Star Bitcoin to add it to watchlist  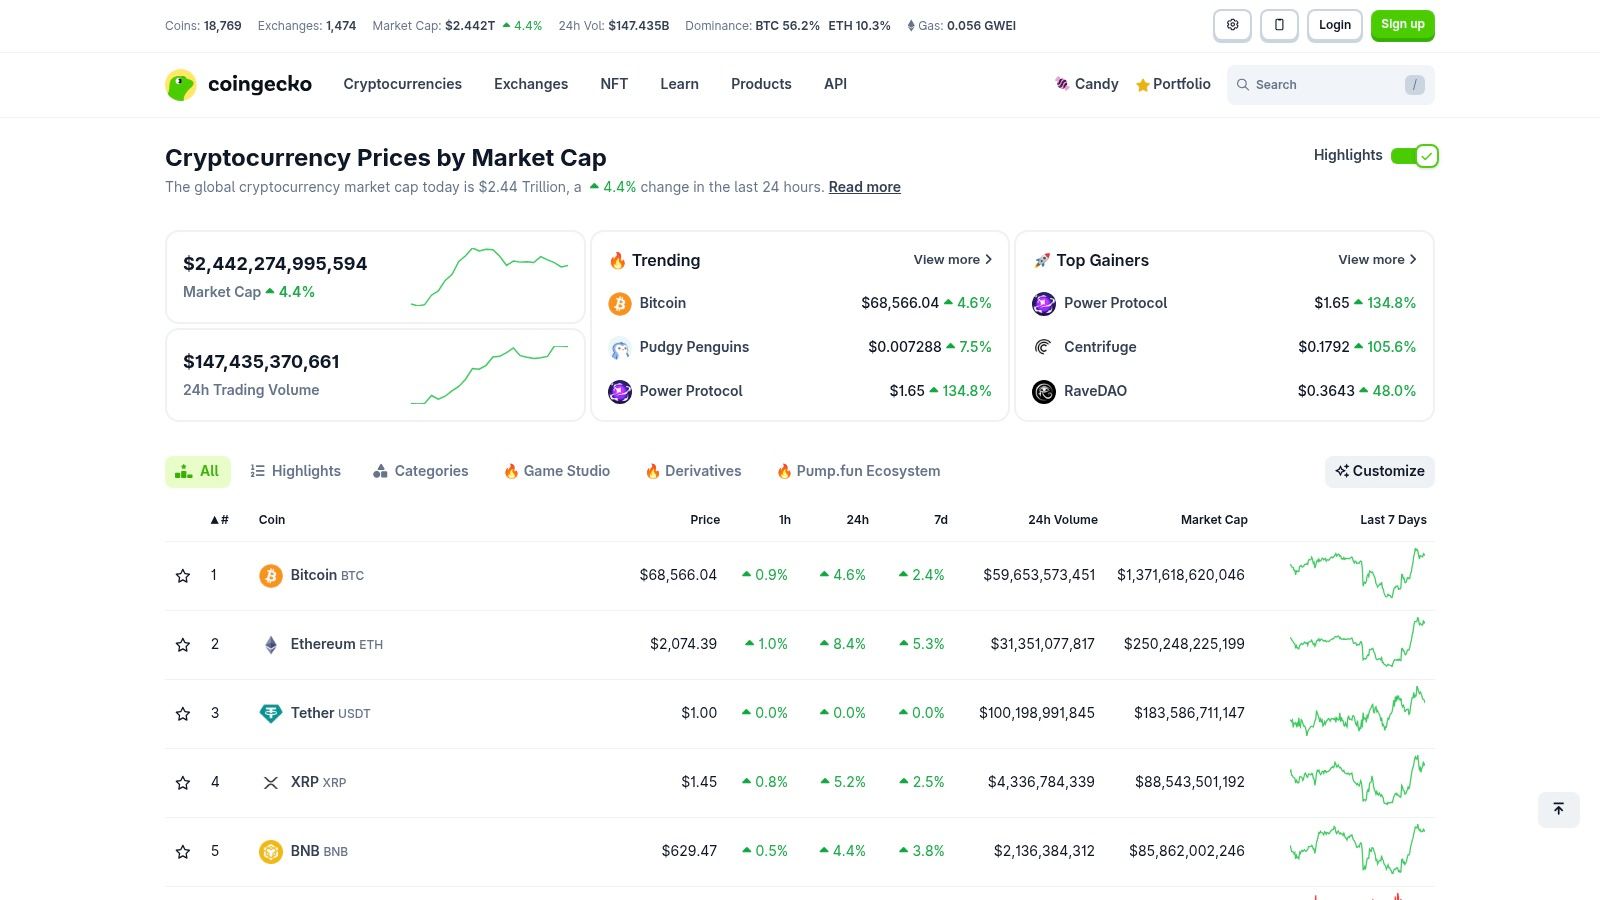(183, 575)
